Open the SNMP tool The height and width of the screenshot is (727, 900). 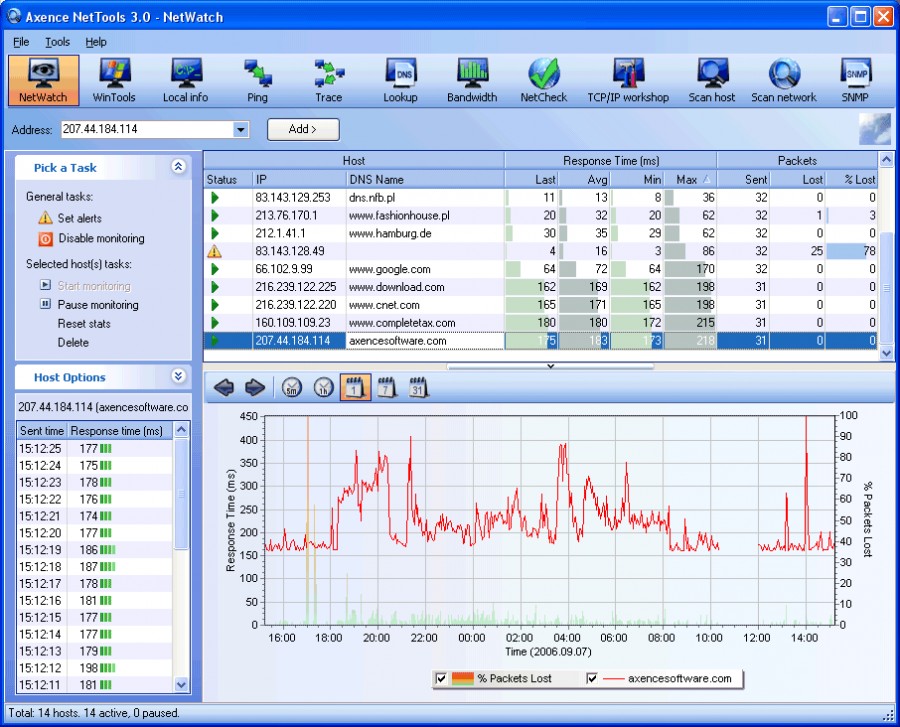click(855, 80)
